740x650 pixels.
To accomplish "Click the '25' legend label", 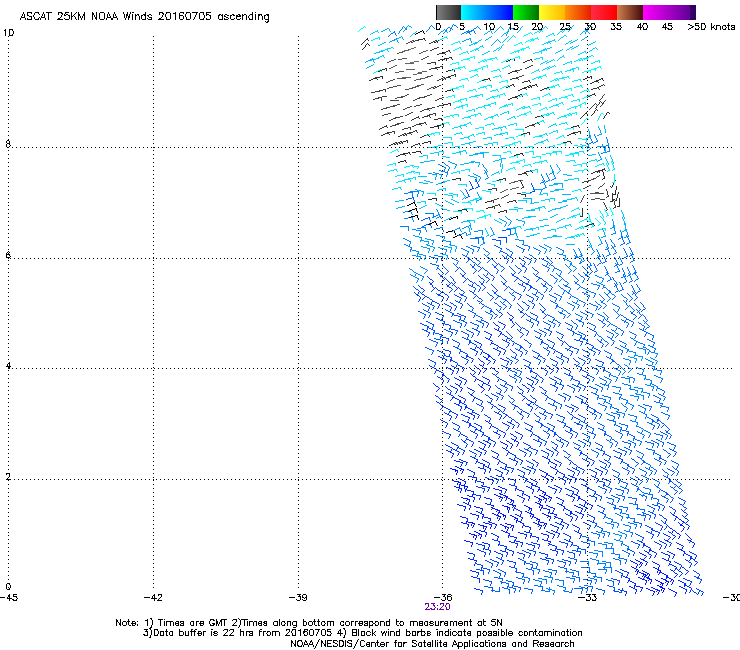I will pyautogui.click(x=565, y=27).
